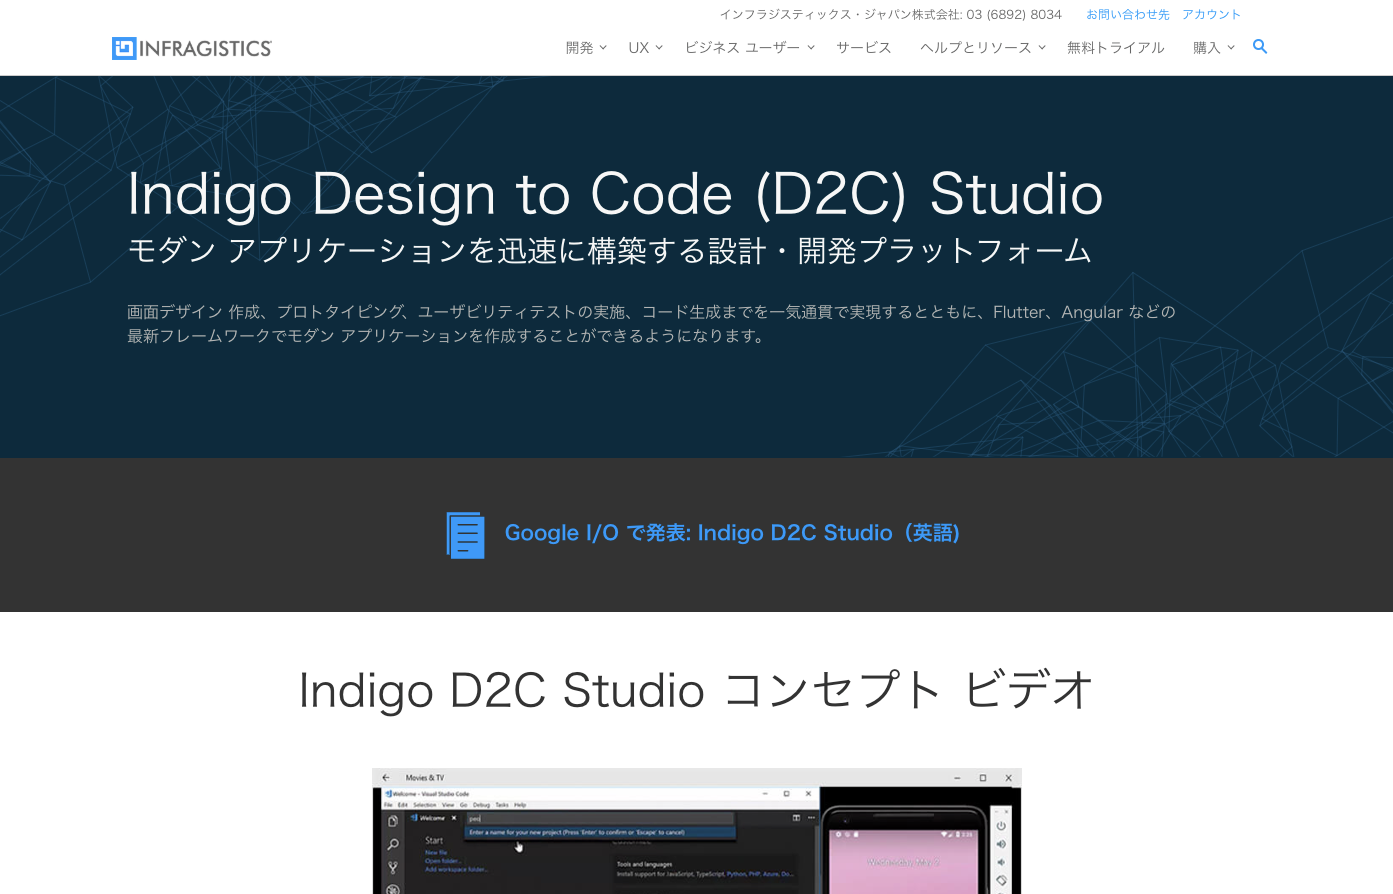The image size is (1393, 894).
Task: Expand the 開発 dropdown menu
Action: [586, 48]
